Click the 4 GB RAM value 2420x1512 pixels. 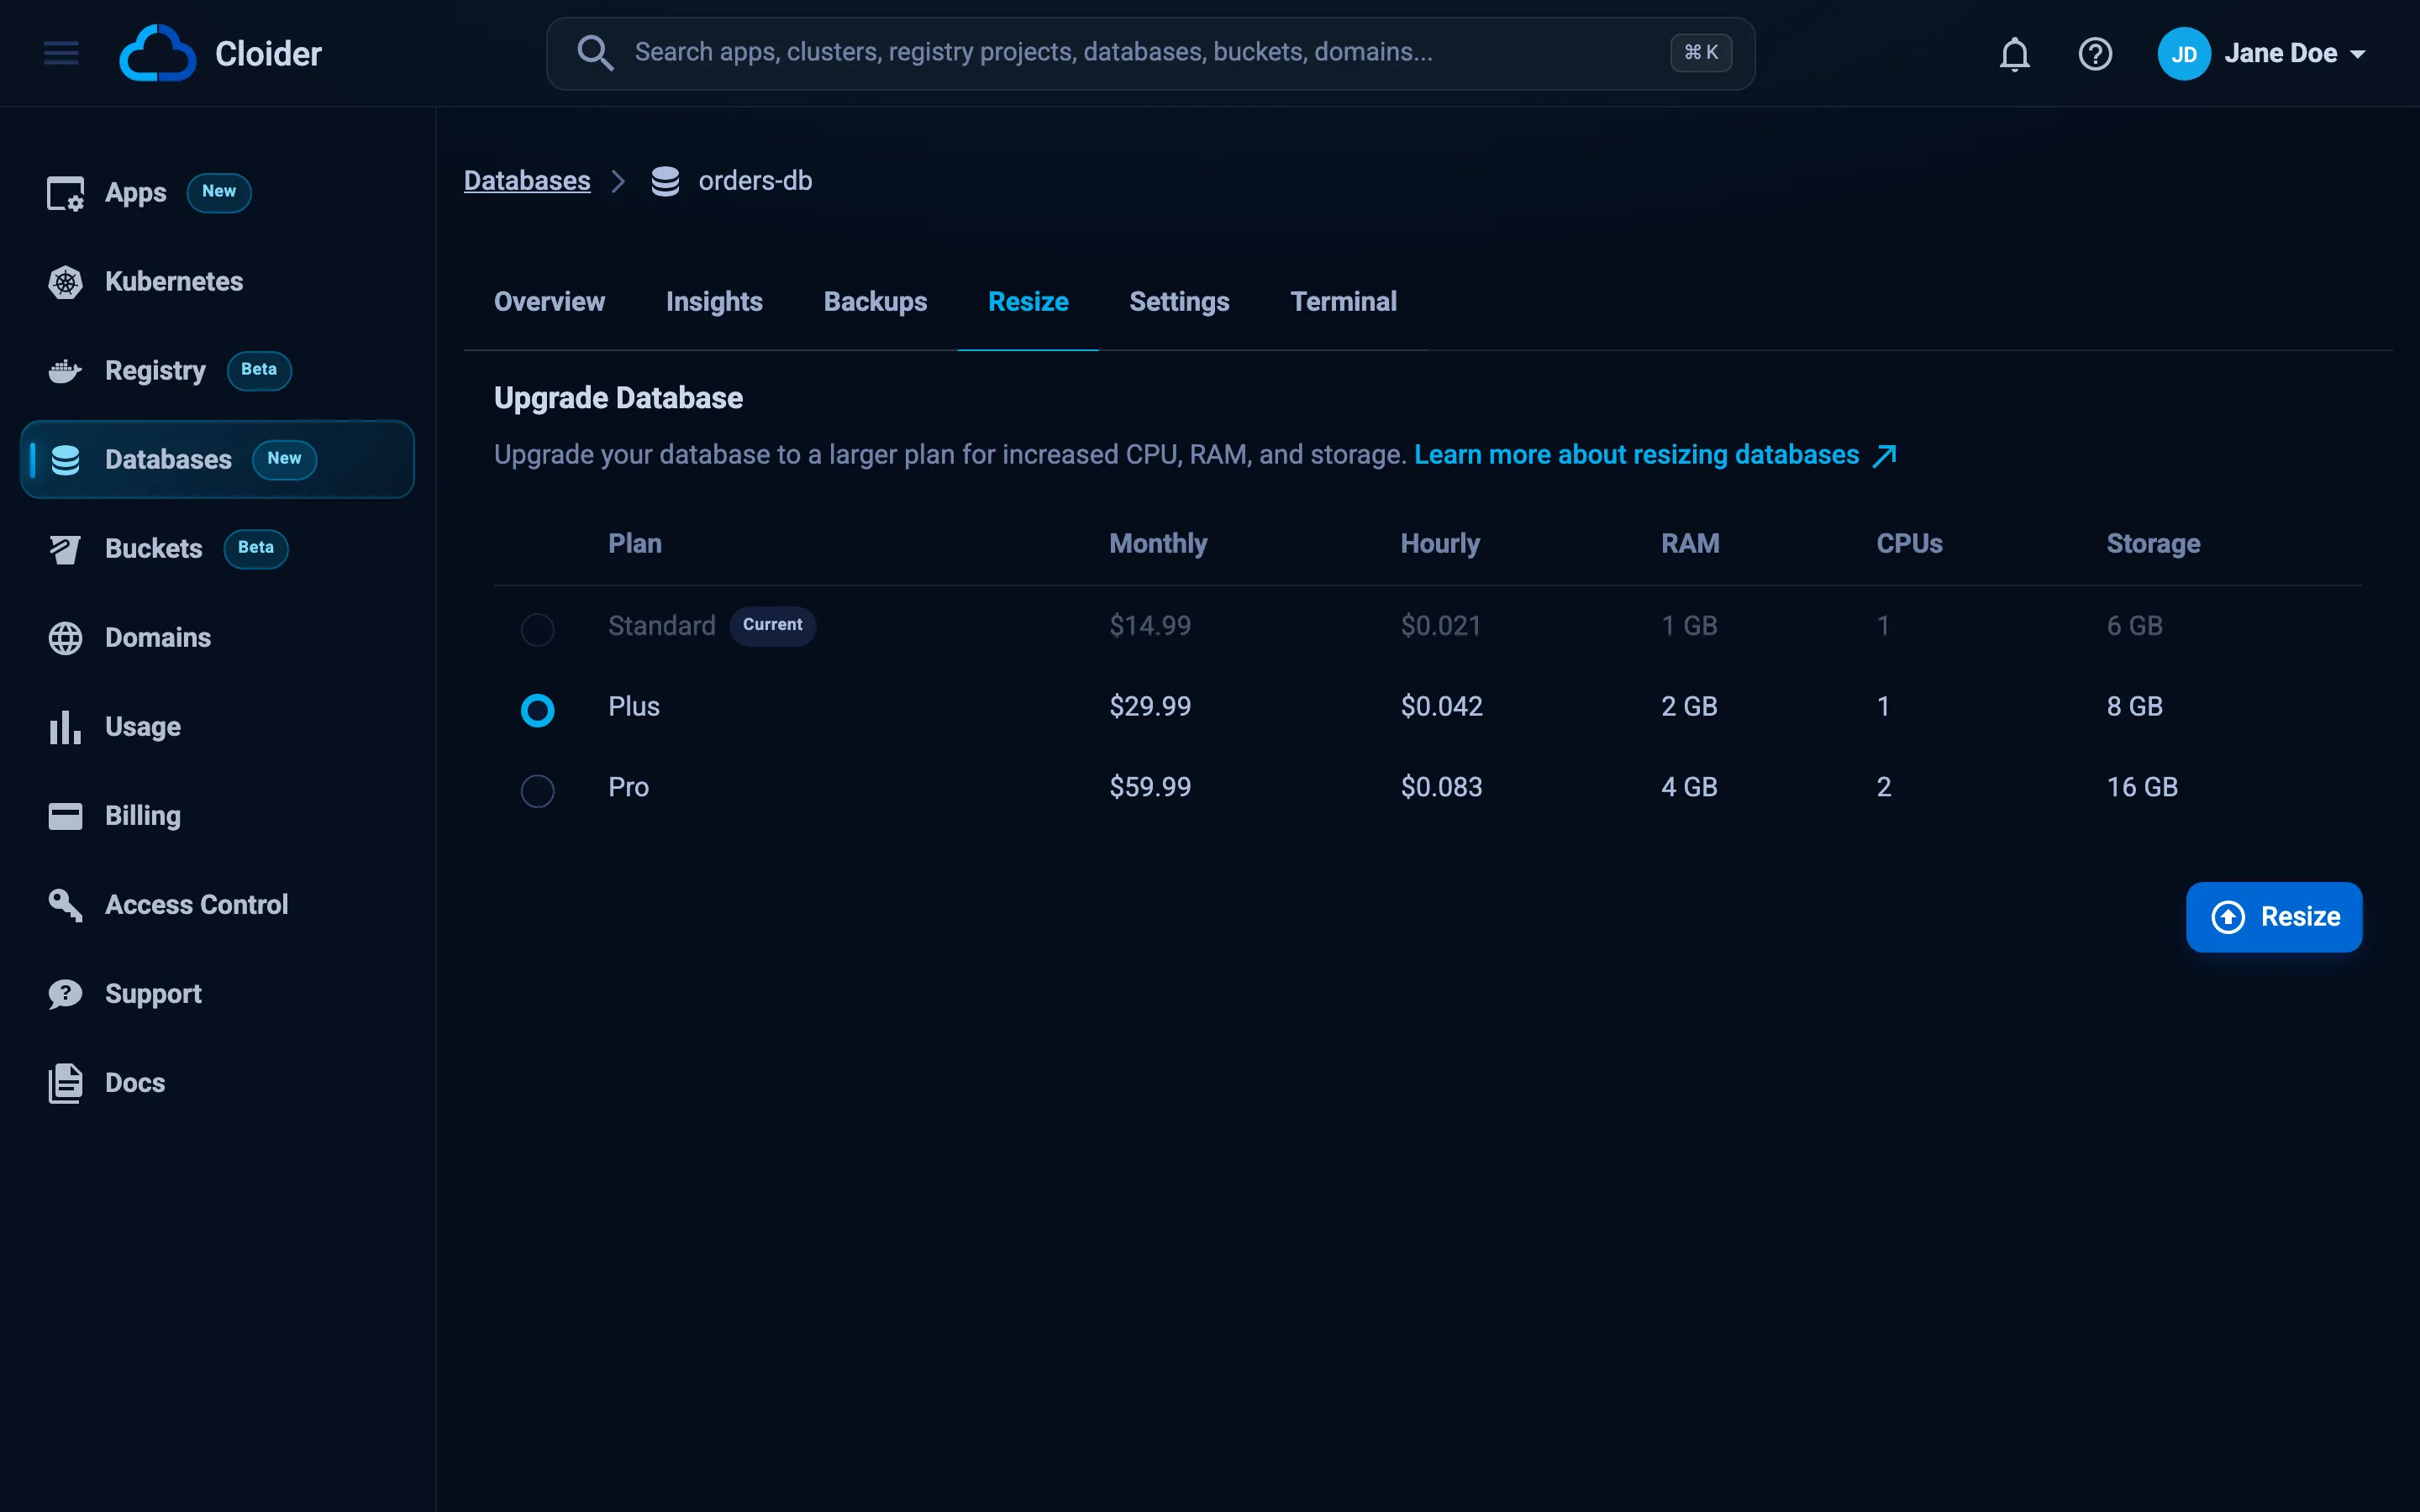(1689, 787)
